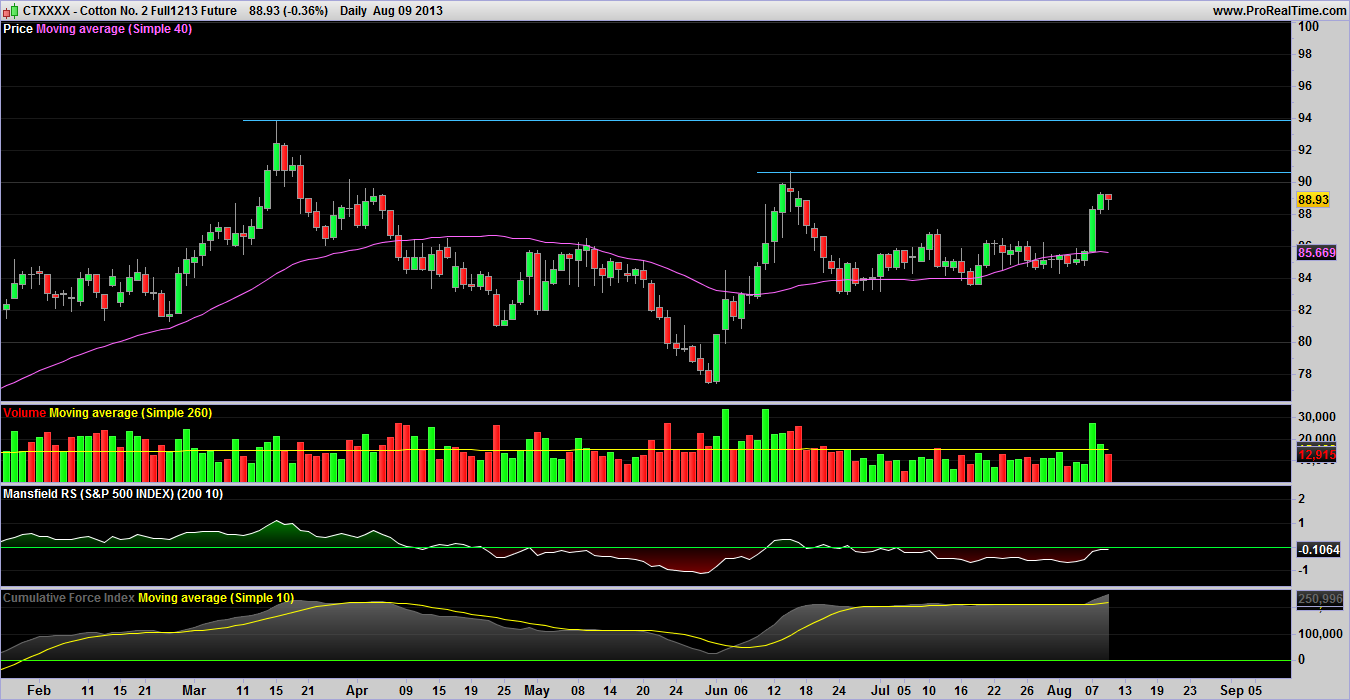Click the 88.93 (-0.36%) quote in the header
This screenshot has width=1350, height=700.
[287, 10]
